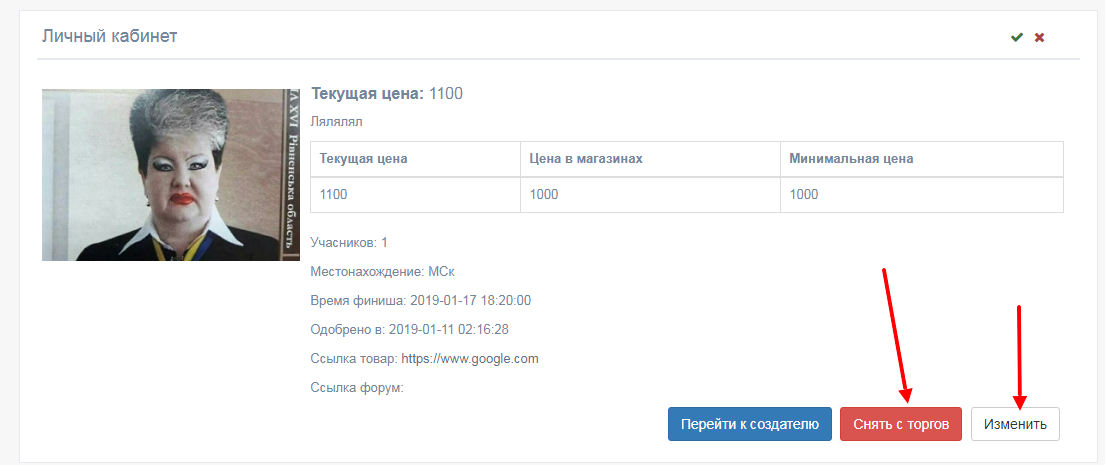
Task: Click the product photo thumbnail
Action: [171, 175]
